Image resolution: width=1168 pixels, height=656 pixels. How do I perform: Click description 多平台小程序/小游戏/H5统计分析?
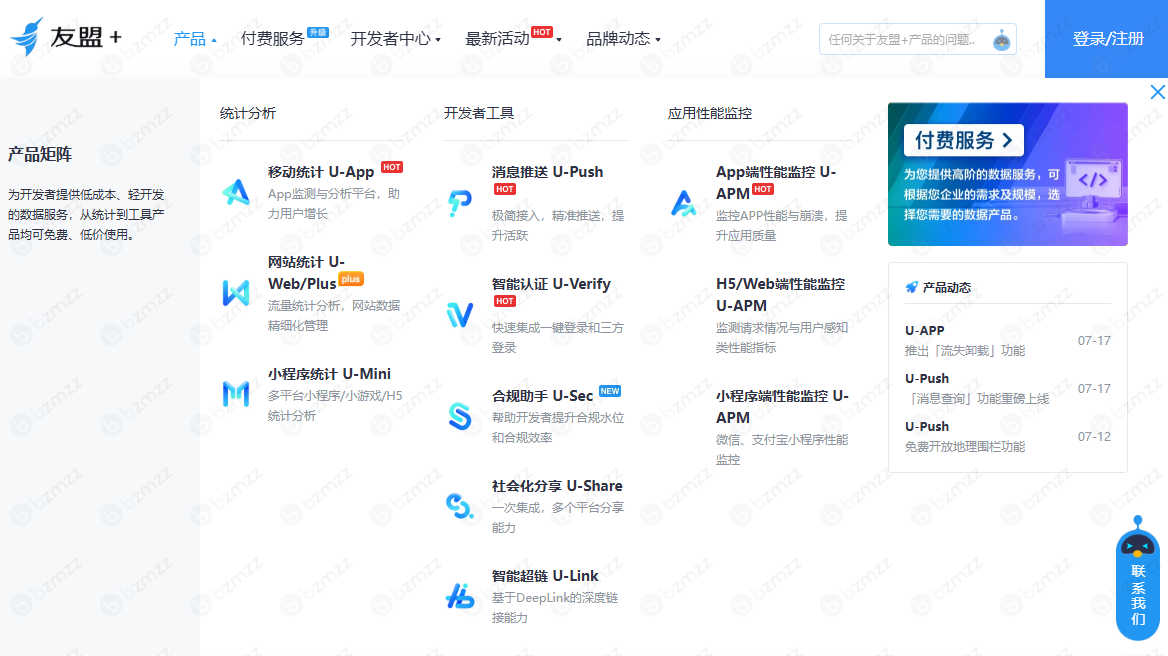335,405
